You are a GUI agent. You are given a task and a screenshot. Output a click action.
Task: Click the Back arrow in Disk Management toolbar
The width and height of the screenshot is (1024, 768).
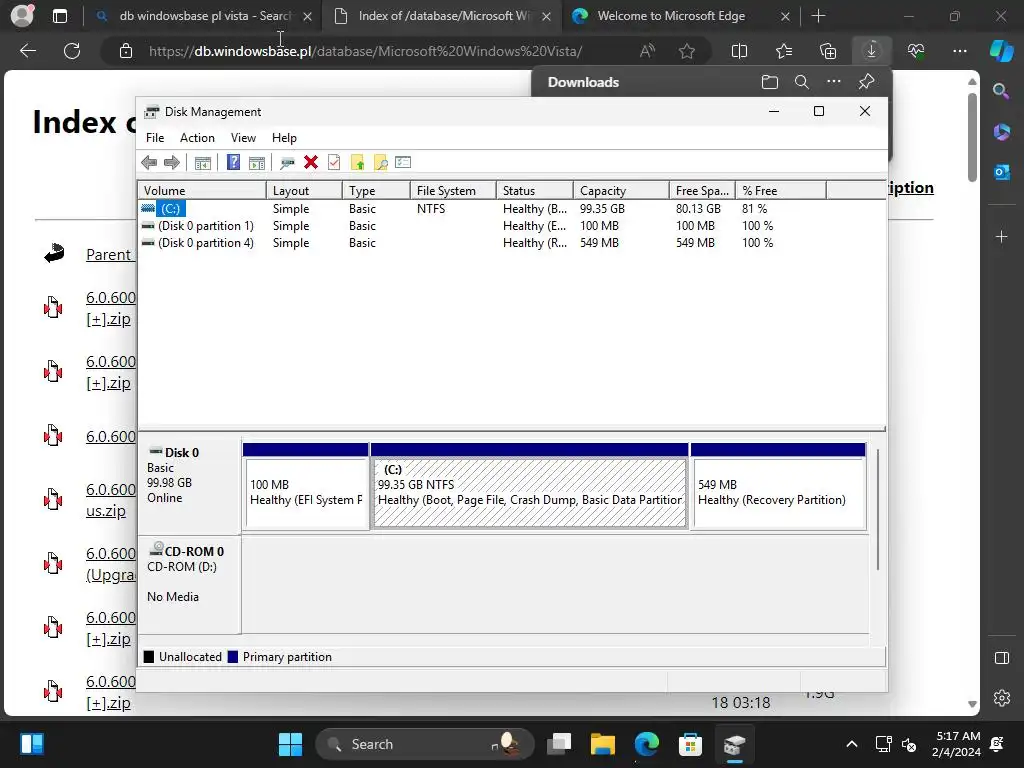click(149, 163)
